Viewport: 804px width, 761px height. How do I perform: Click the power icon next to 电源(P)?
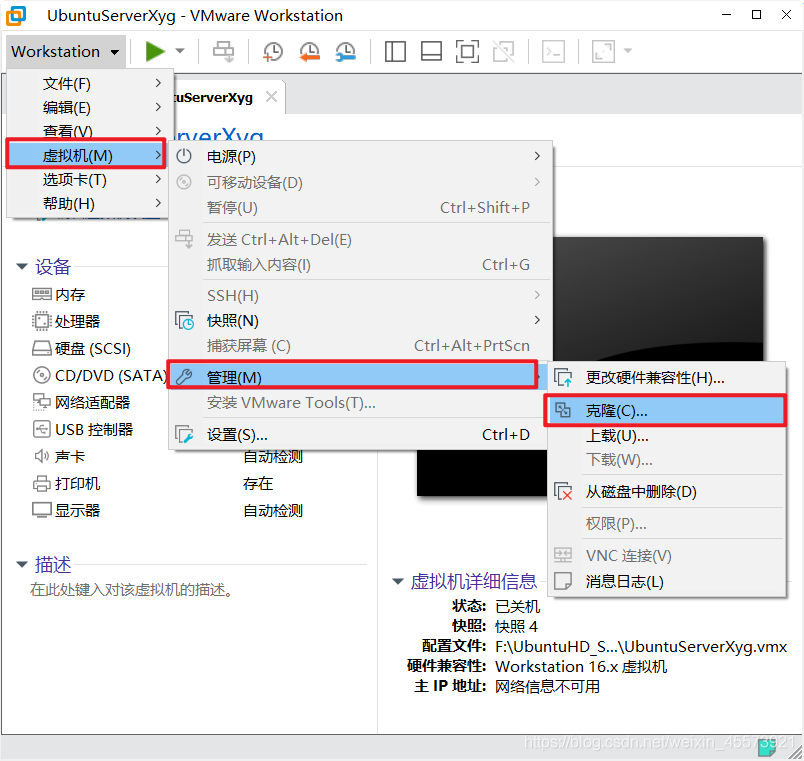pyautogui.click(x=184, y=156)
